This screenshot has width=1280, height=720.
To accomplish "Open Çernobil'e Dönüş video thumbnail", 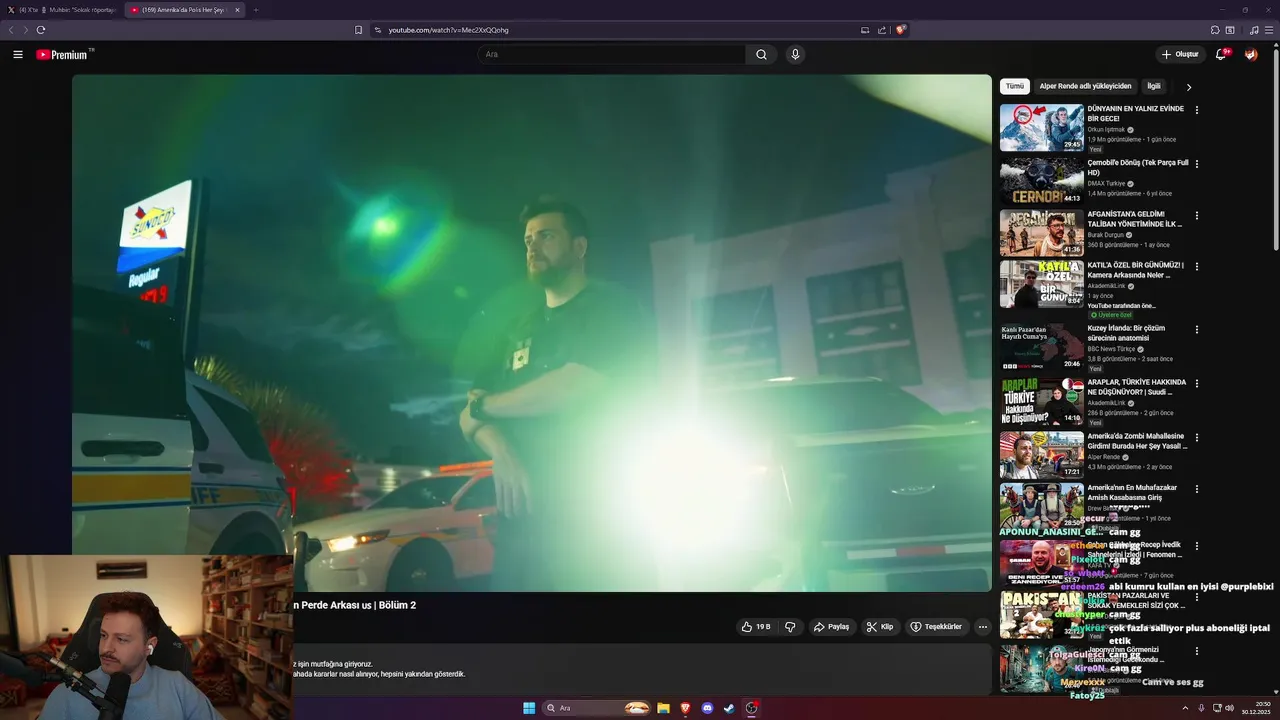I will 1041,181.
